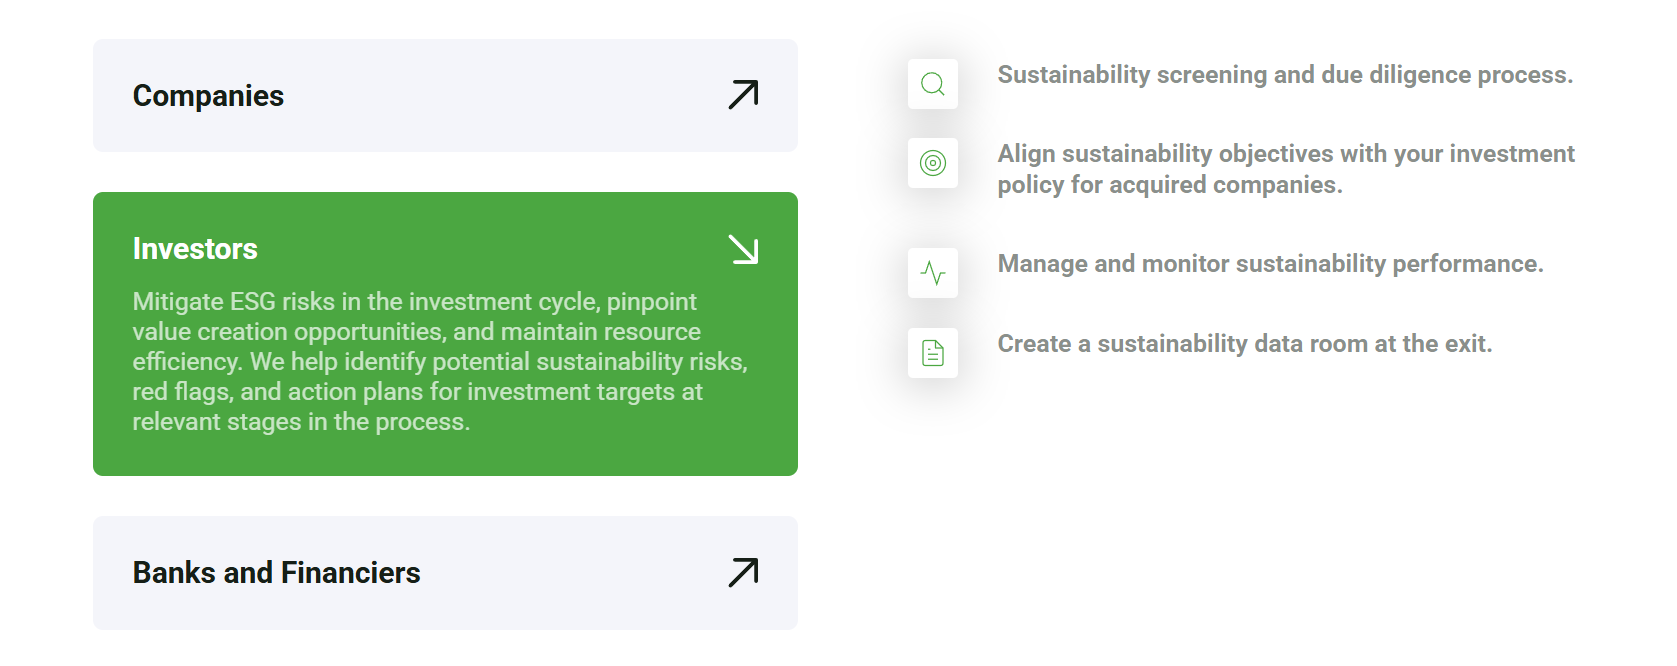This screenshot has height=666, width=1677.
Task: Click the document data room icon
Action: tap(932, 353)
